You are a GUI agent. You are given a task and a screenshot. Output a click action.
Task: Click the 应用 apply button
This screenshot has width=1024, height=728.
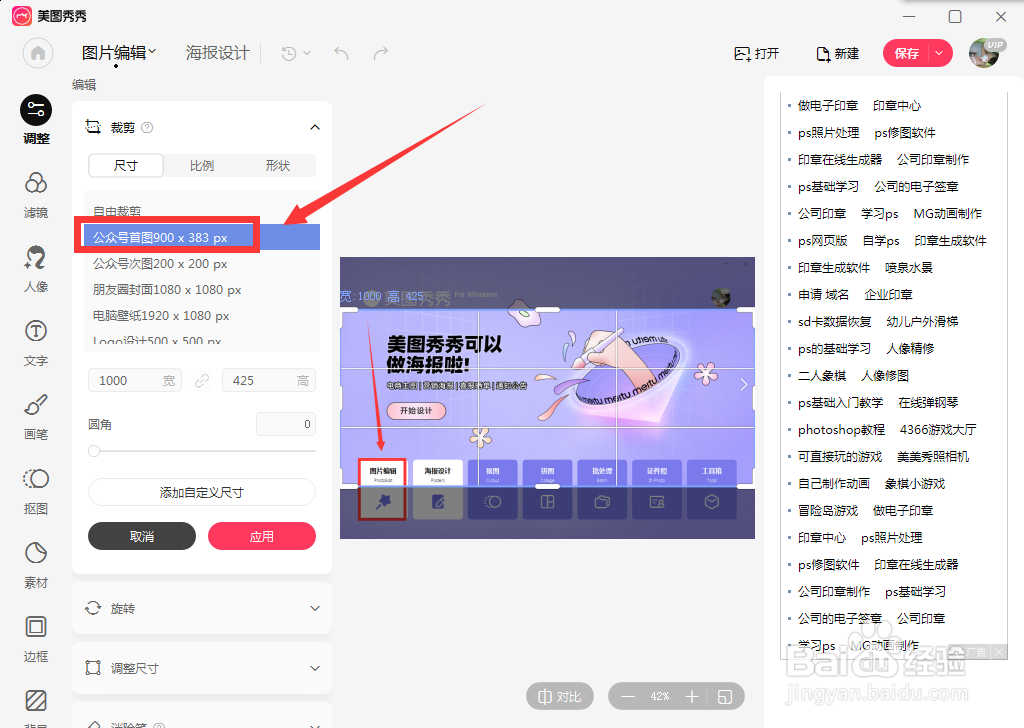[x=262, y=536]
